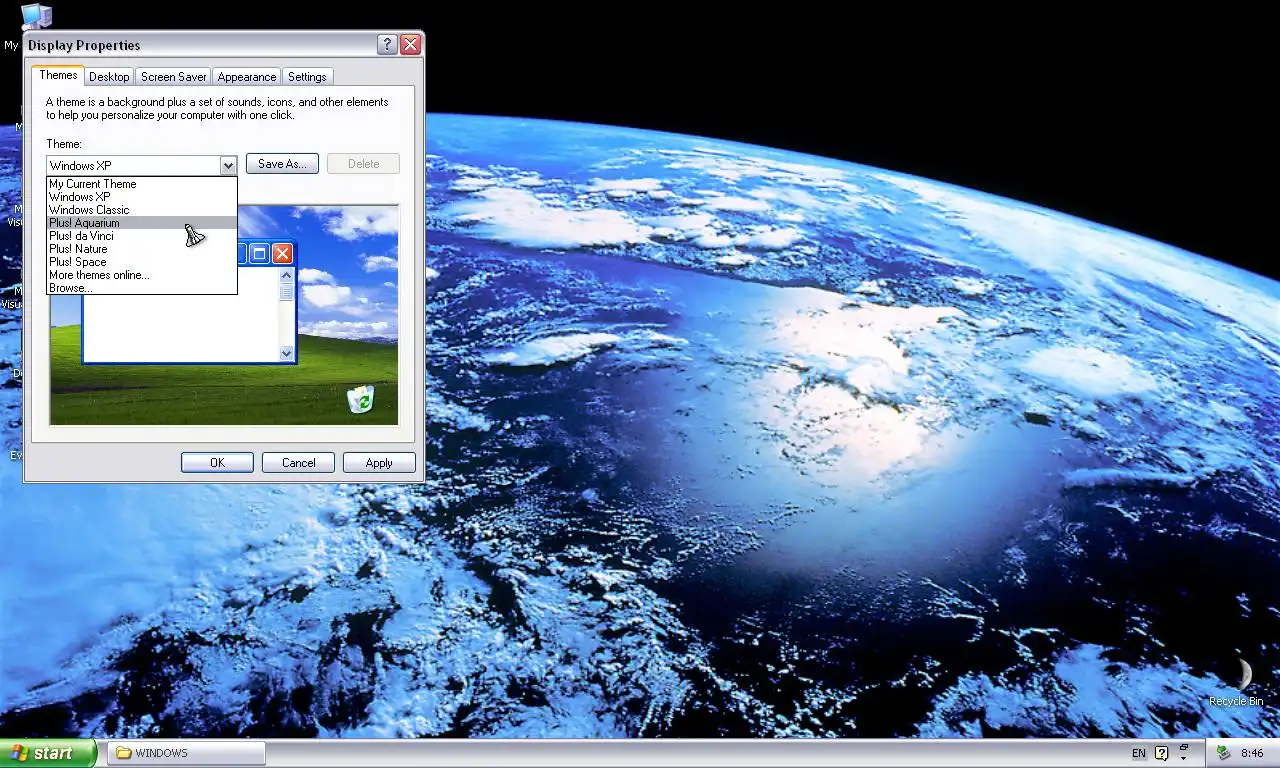Select the Themes tab

tap(58, 75)
